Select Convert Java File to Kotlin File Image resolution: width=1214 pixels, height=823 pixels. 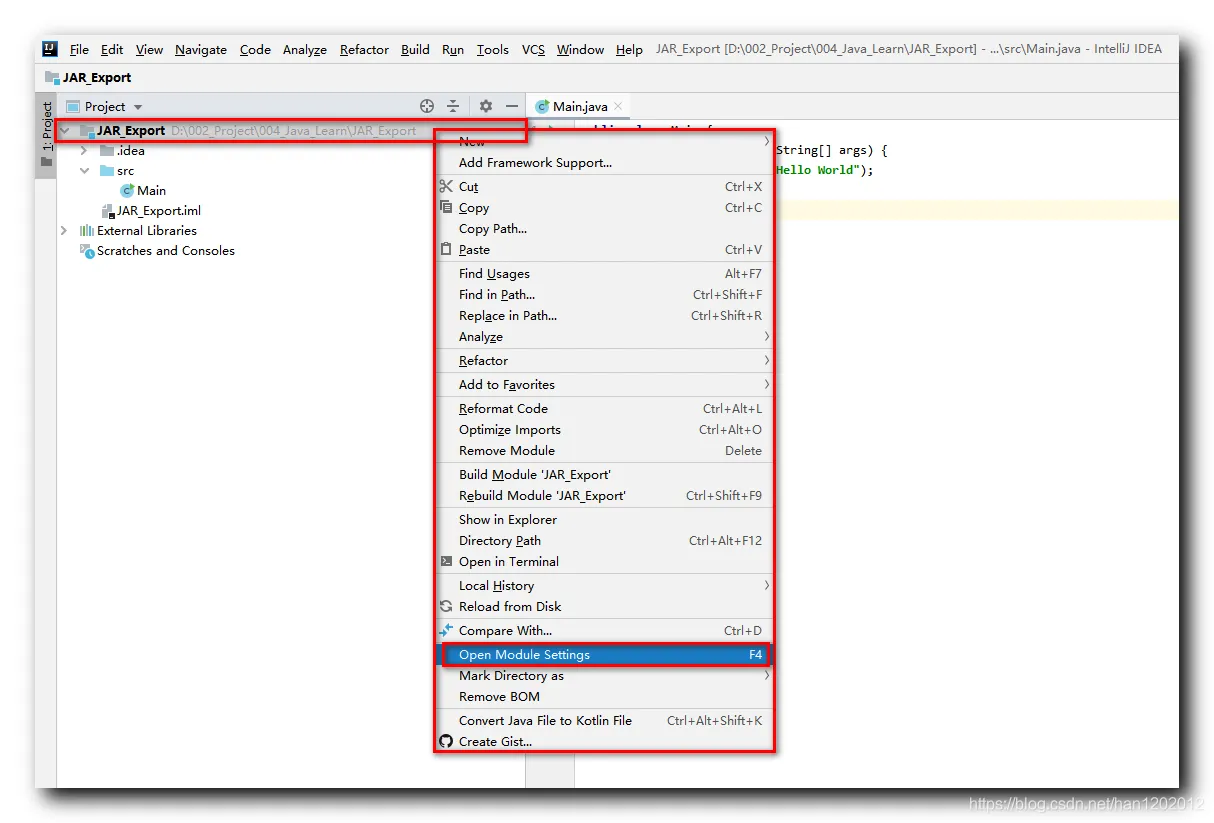point(604,720)
